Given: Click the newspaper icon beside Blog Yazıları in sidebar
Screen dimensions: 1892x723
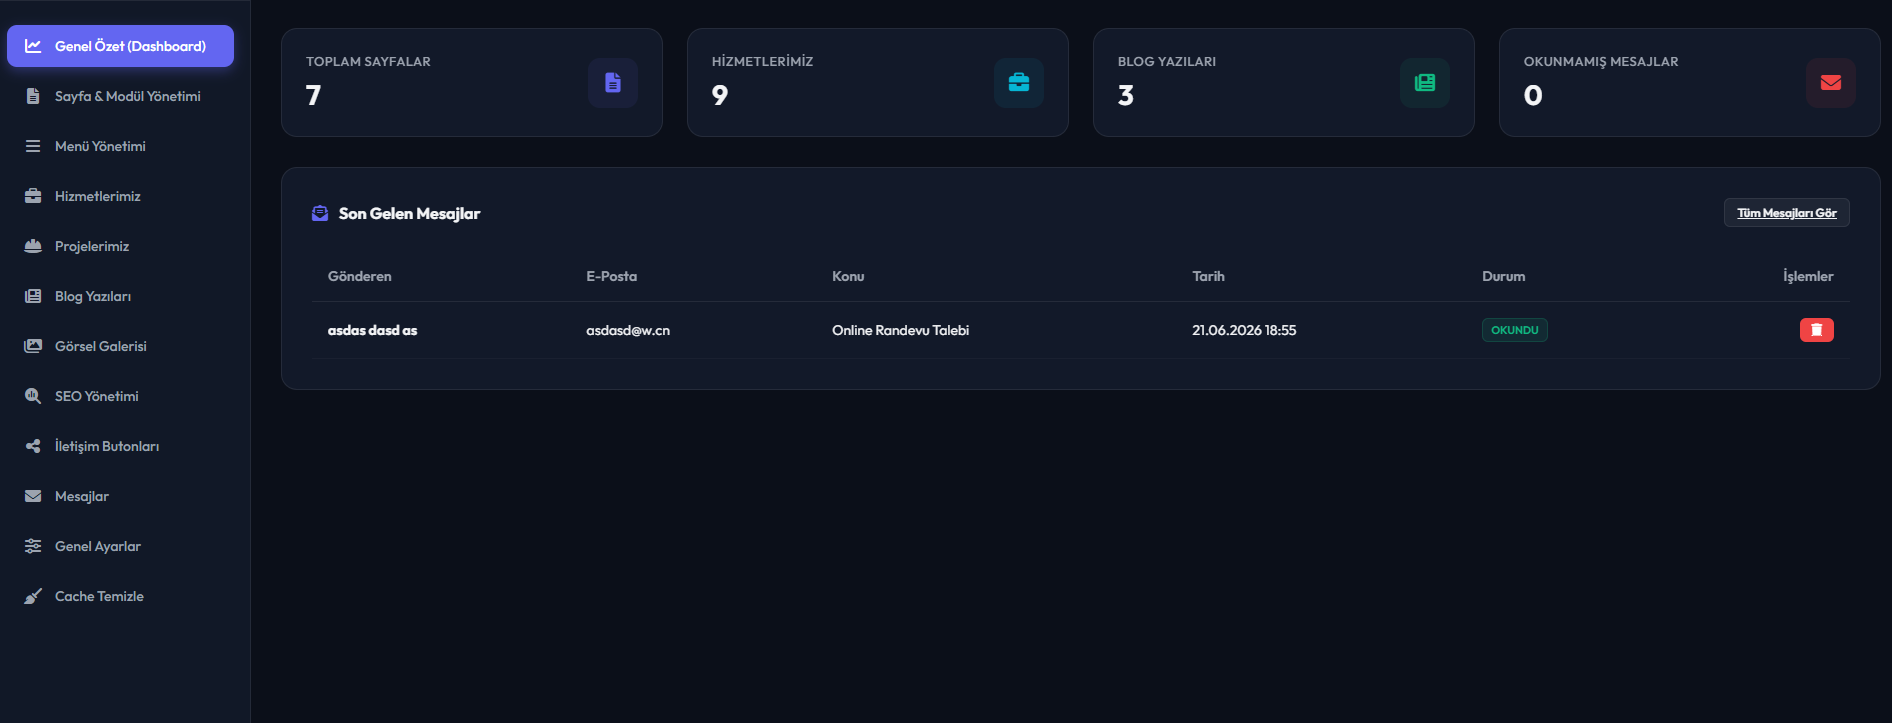Looking at the screenshot, I should (33, 296).
